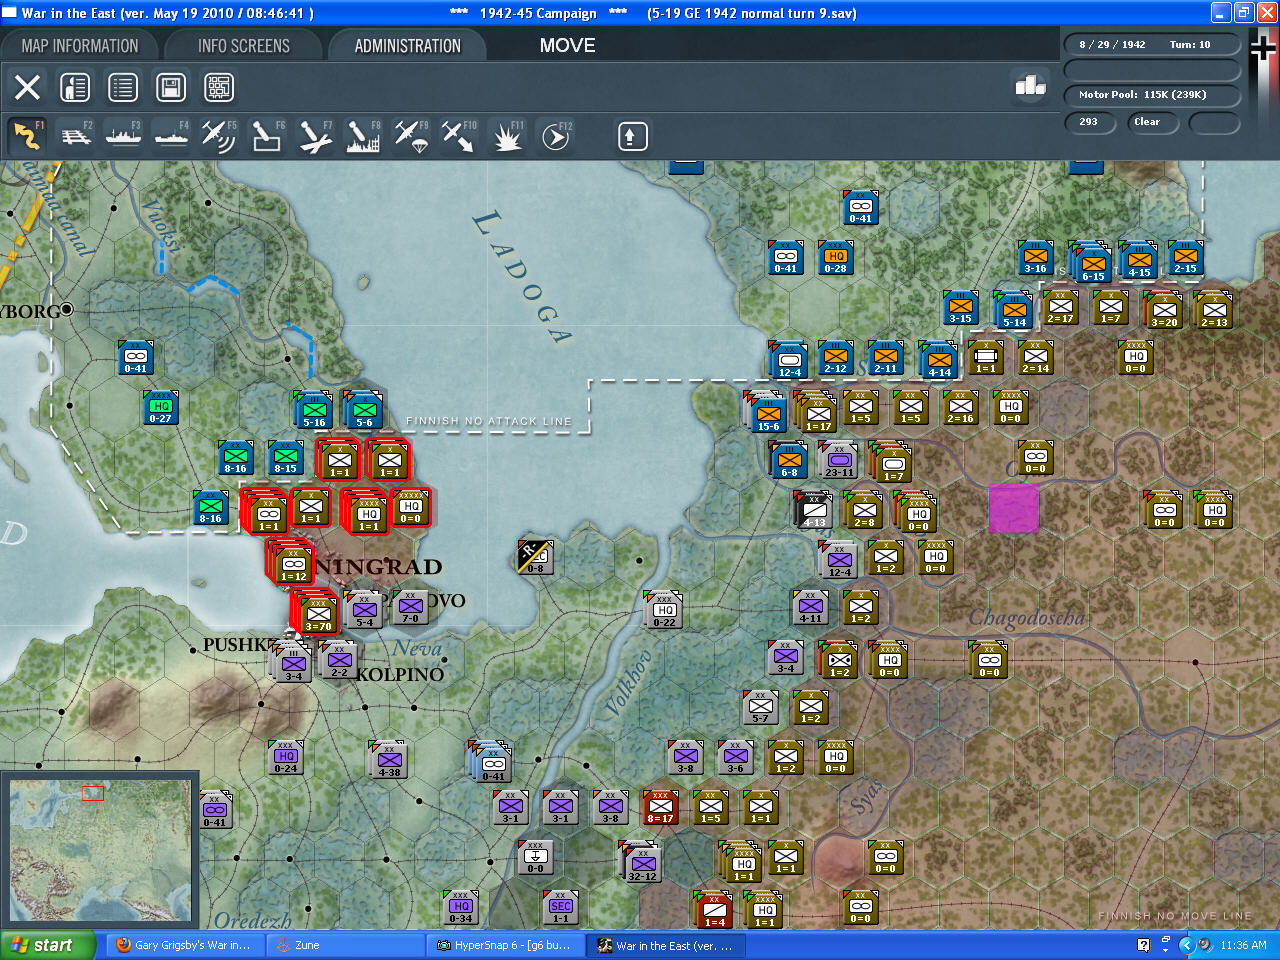The height and width of the screenshot is (960, 1280).
Task: Select the F1 move mode icon
Action: (x=27, y=136)
